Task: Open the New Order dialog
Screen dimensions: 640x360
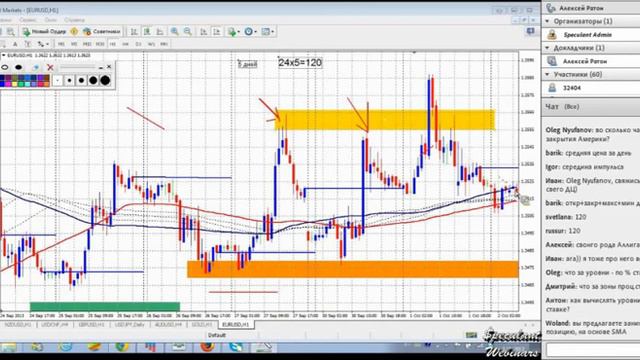Action: [x=44, y=31]
